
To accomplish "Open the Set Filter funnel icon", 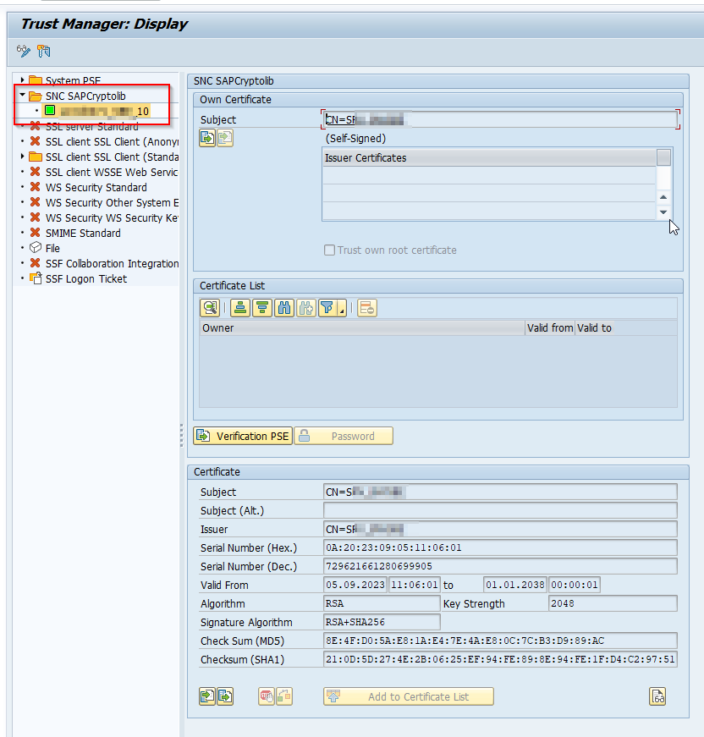I will coord(328,308).
